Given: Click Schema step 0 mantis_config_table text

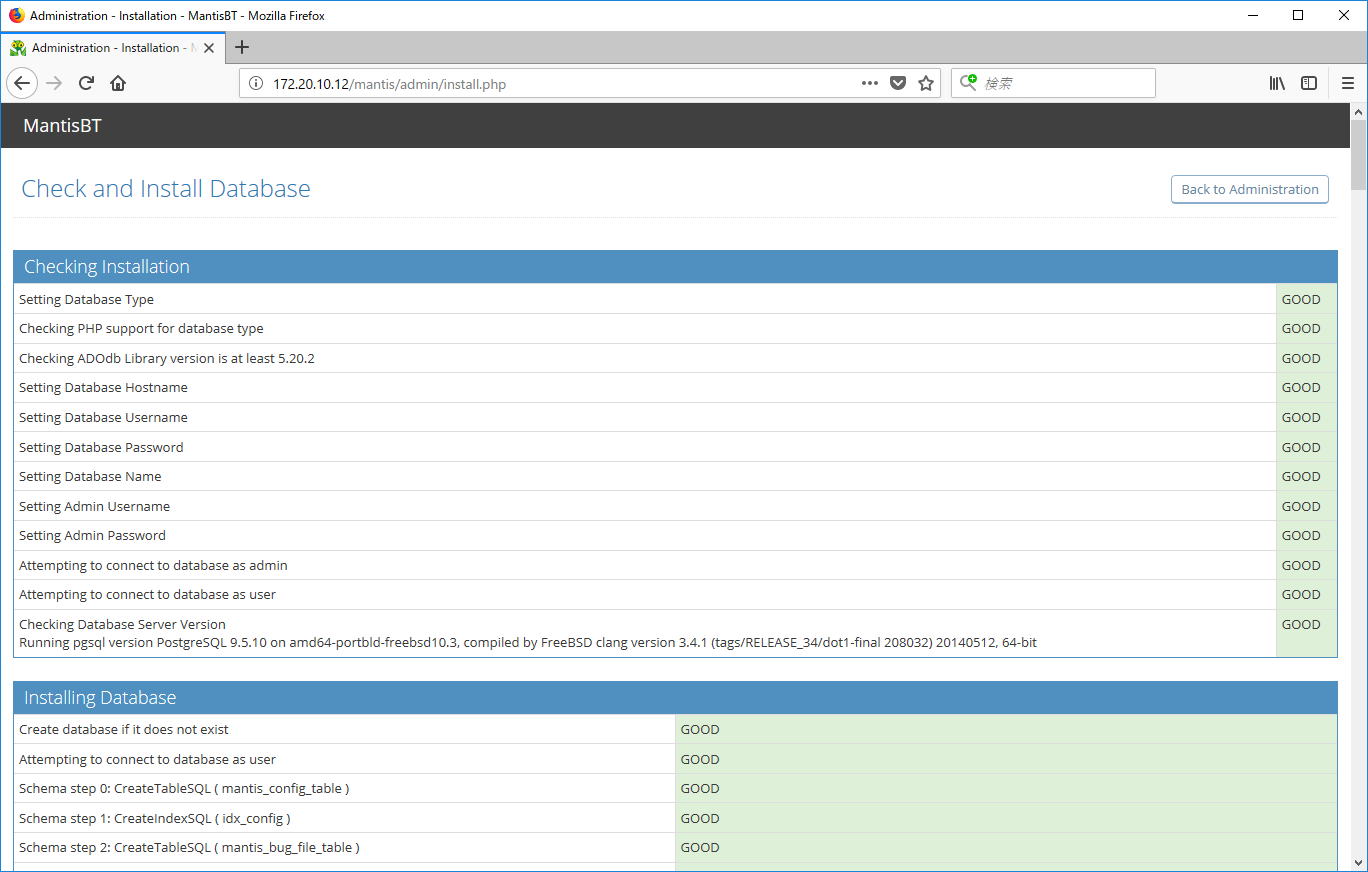Looking at the screenshot, I should (184, 789).
